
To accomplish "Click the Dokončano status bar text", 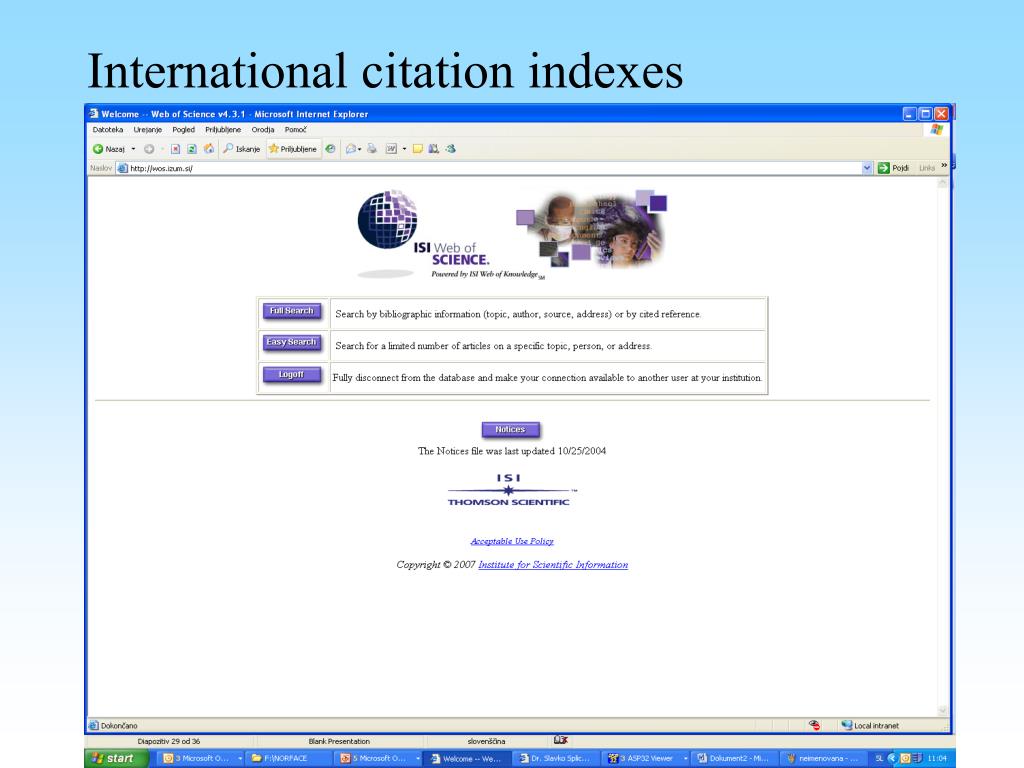I will pos(119,726).
